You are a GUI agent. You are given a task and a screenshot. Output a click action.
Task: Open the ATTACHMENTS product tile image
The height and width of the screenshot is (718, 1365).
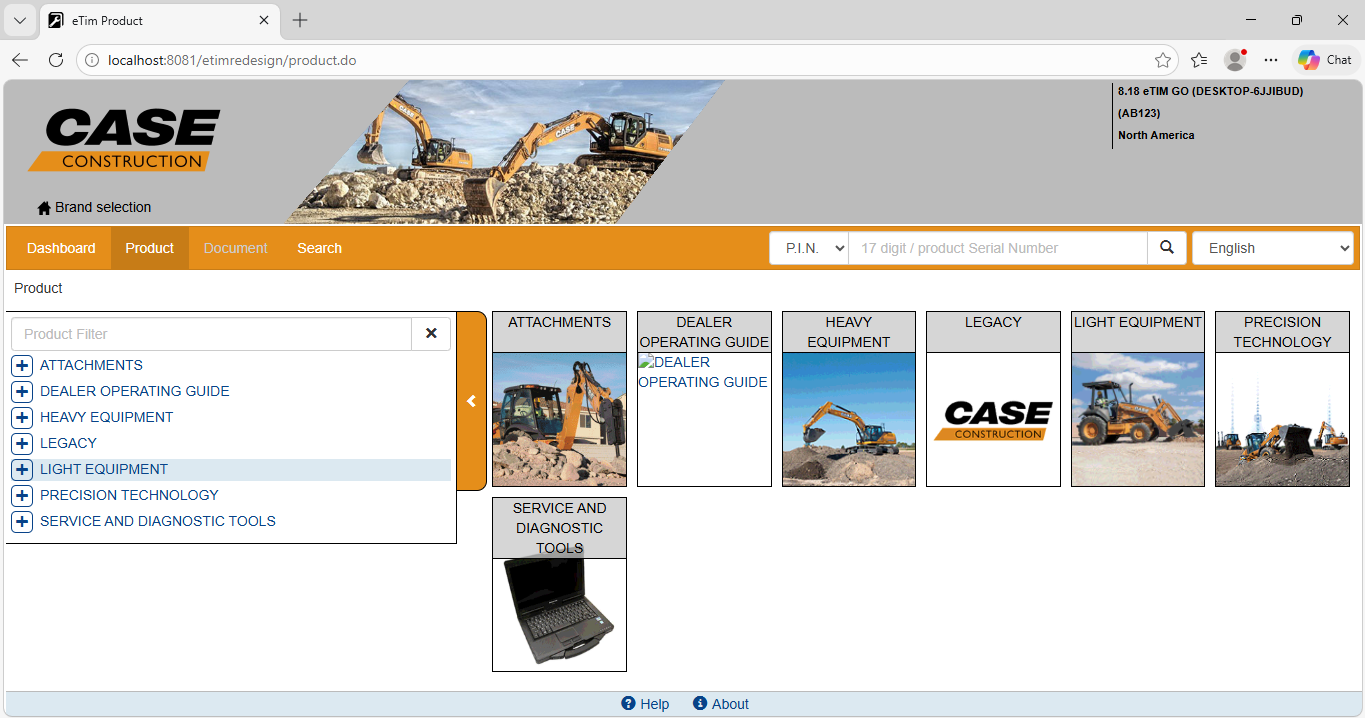(560, 420)
